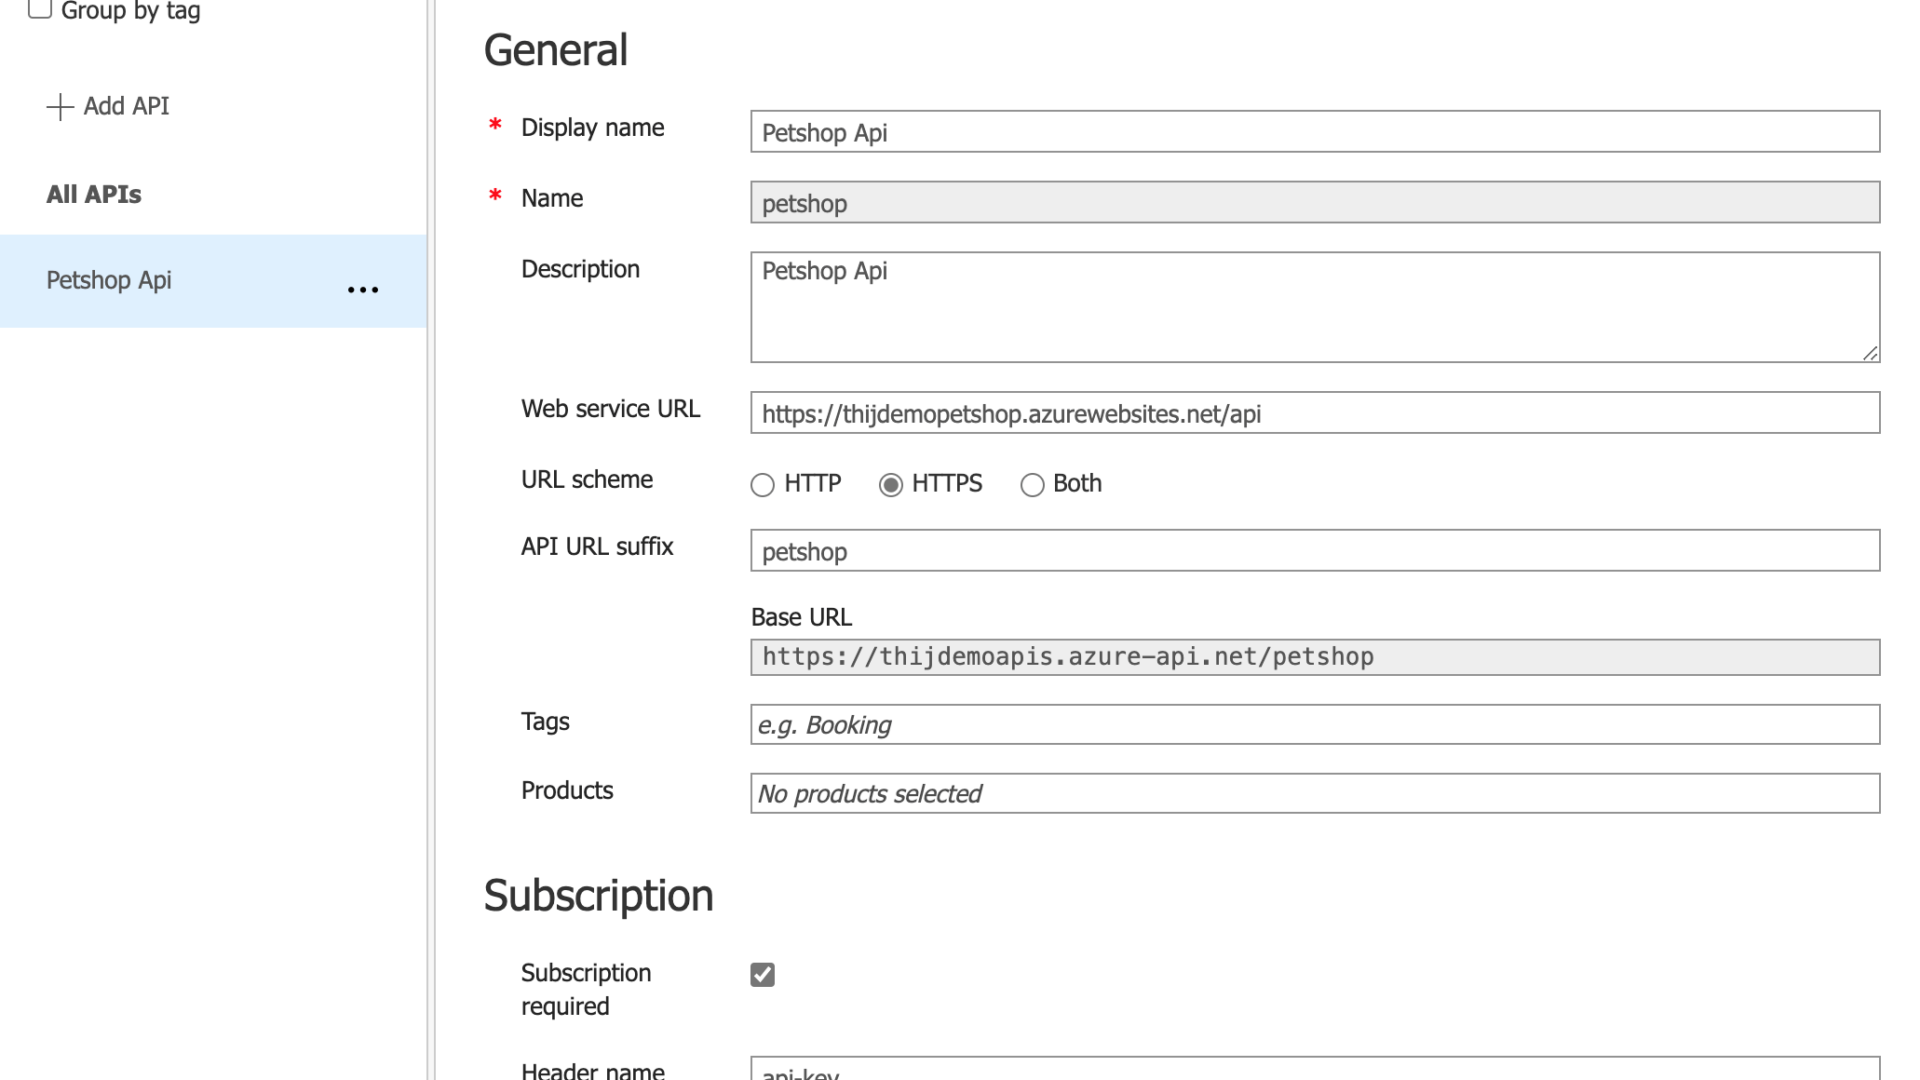This screenshot has height=1080, width=1920.
Task: Click the General section heading
Action: pos(556,50)
